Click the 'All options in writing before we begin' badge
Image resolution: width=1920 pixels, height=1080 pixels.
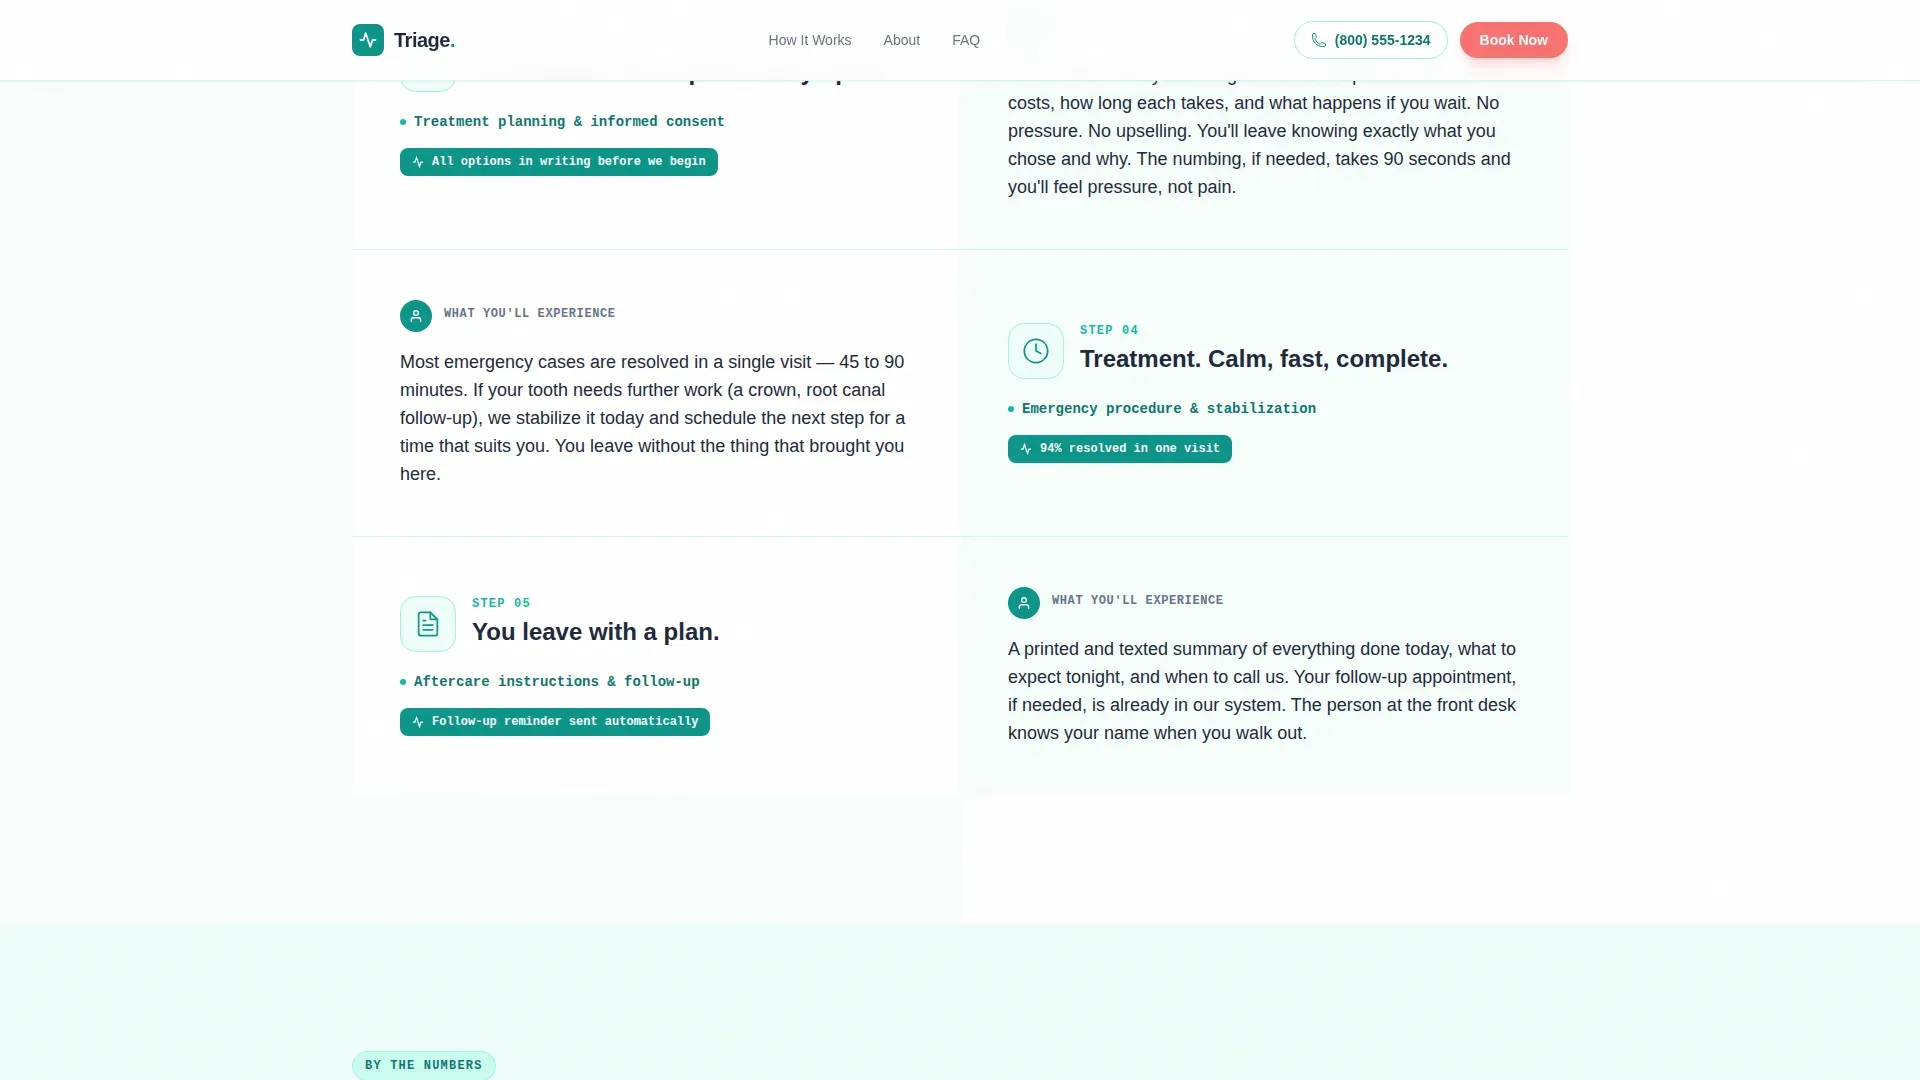[559, 162]
